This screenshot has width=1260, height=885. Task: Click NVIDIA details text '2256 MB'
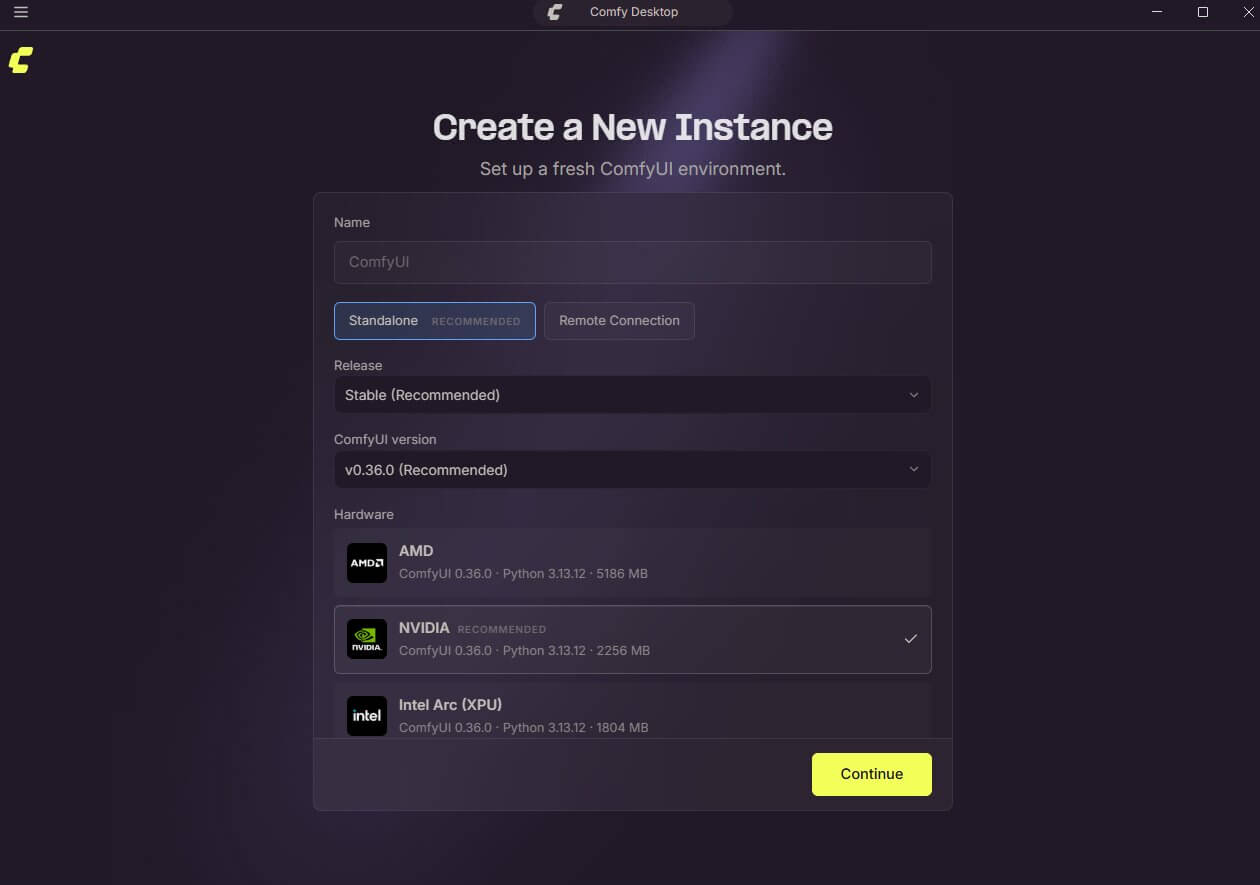tap(624, 651)
